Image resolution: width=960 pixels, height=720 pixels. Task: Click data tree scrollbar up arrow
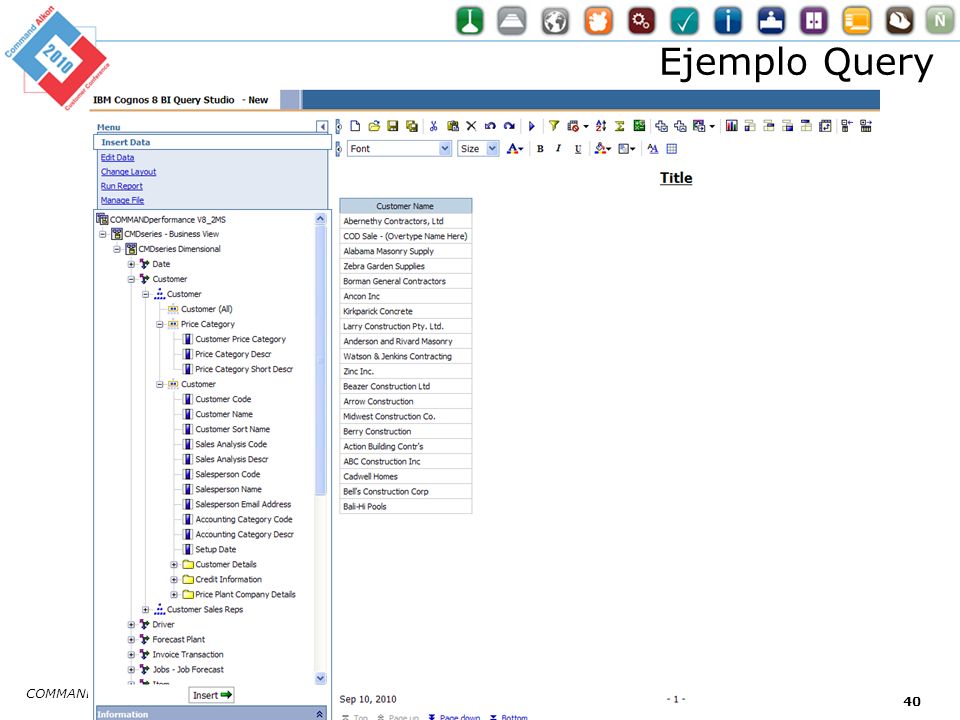click(321, 219)
